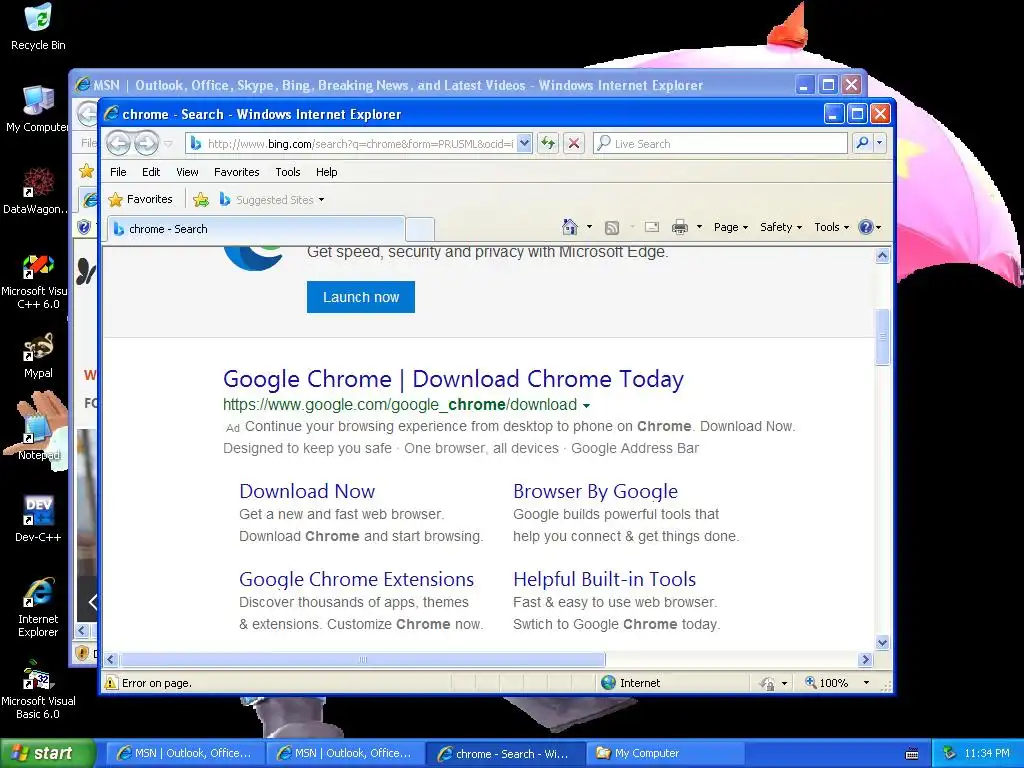Switch to first MSN taskbar button
Screen dimensions: 1024x768
pyautogui.click(x=185, y=753)
